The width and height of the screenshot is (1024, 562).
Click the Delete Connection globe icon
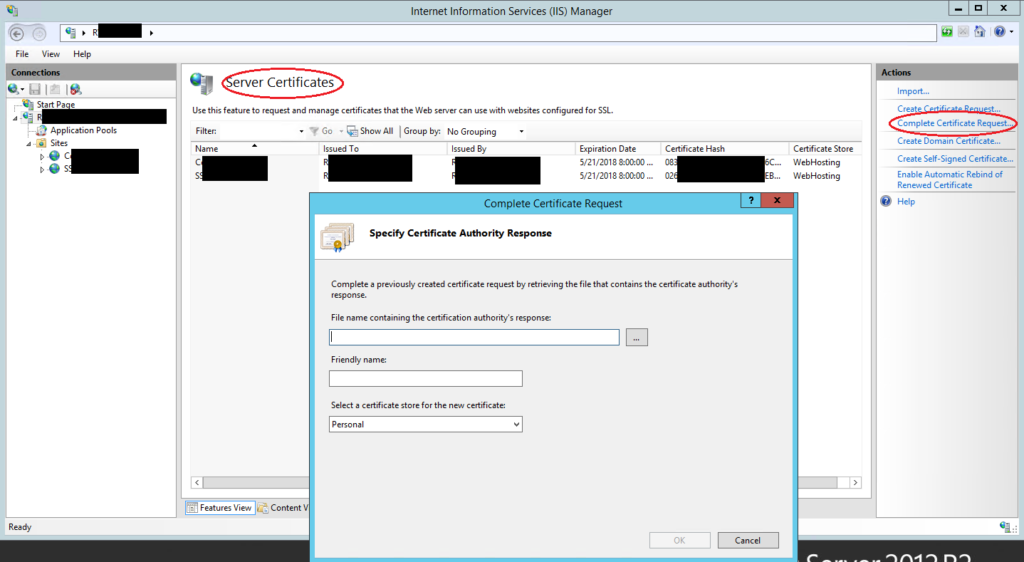[x=76, y=89]
